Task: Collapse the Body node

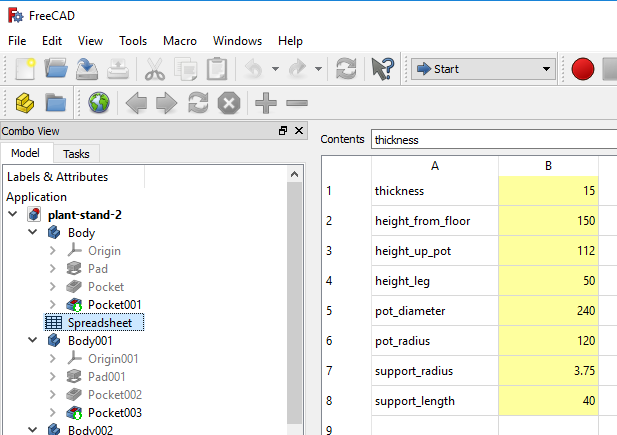Action: point(33,232)
